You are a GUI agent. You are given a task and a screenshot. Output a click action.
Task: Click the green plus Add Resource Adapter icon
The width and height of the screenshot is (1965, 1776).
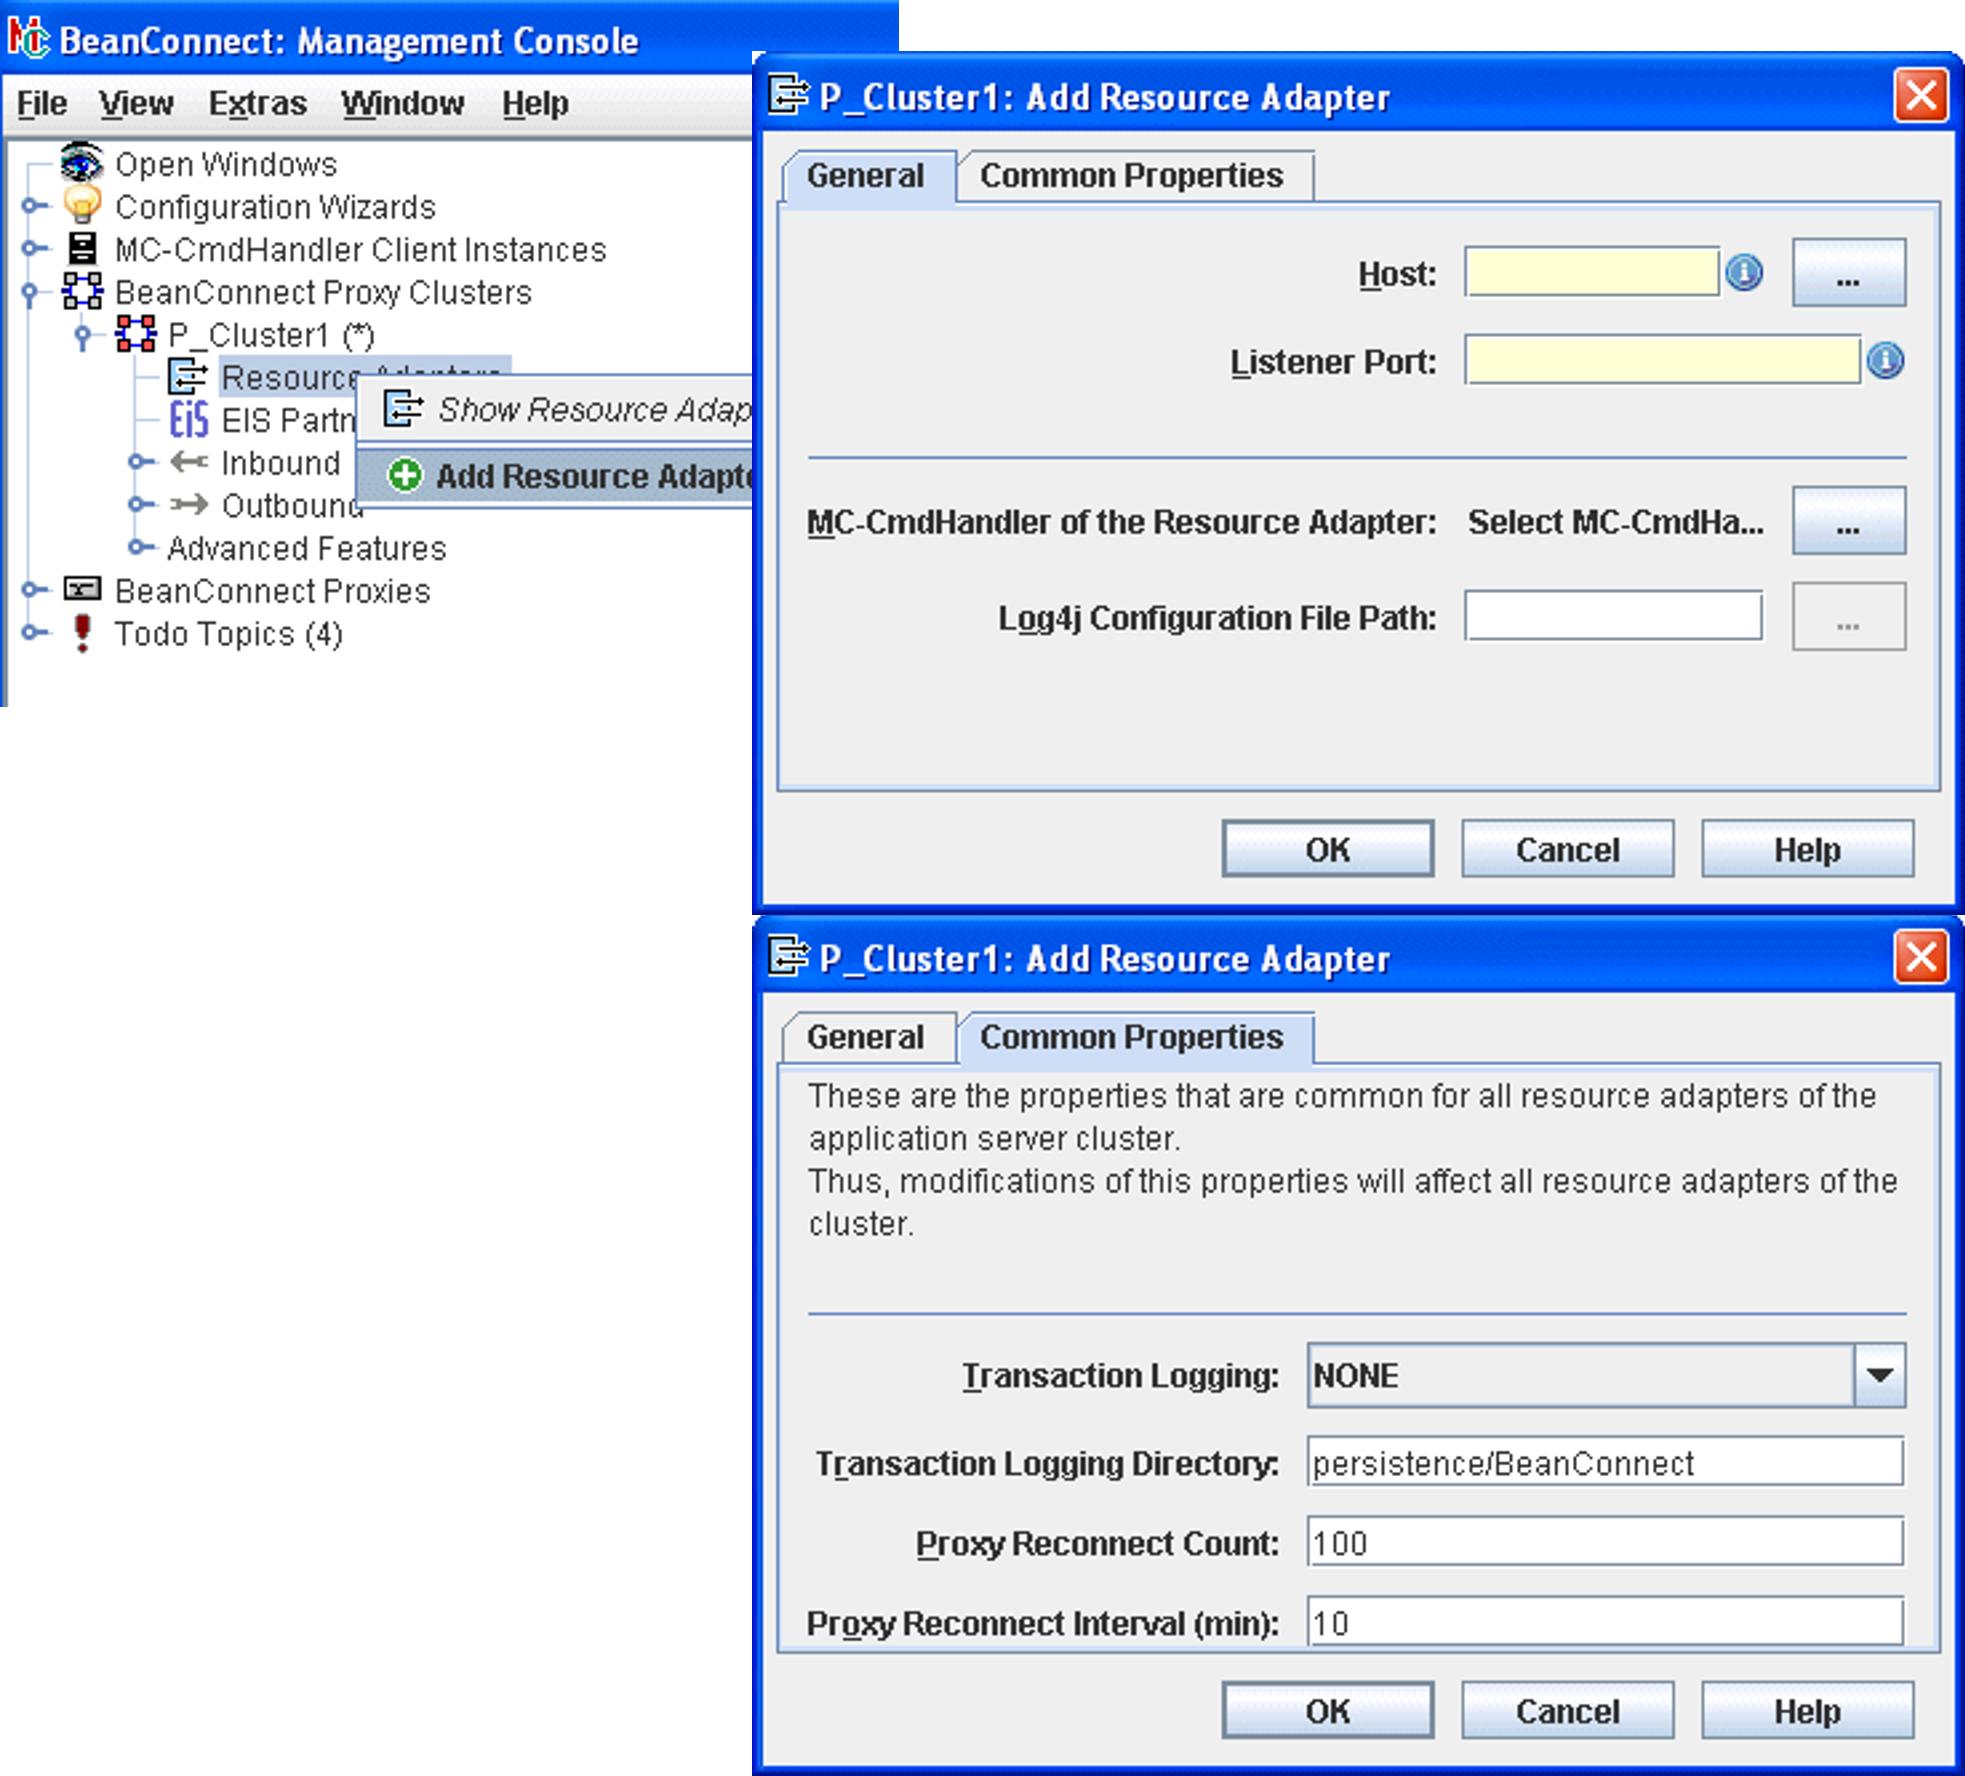[405, 475]
